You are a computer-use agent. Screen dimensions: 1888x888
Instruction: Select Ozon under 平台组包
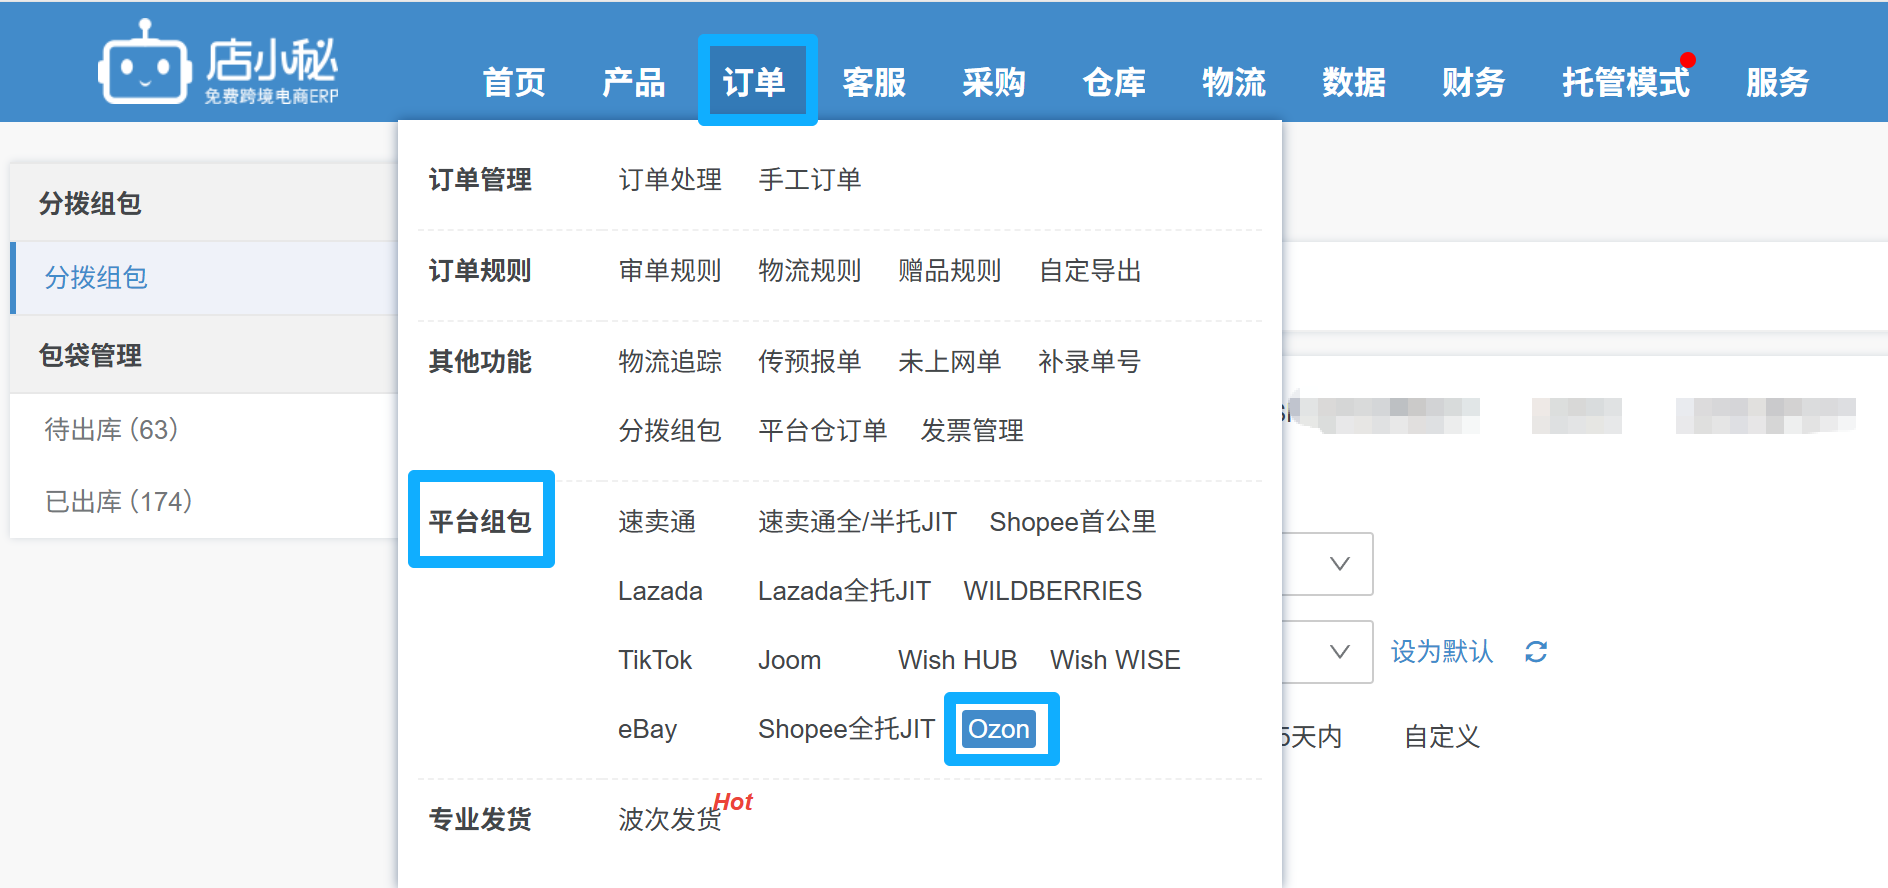(999, 728)
